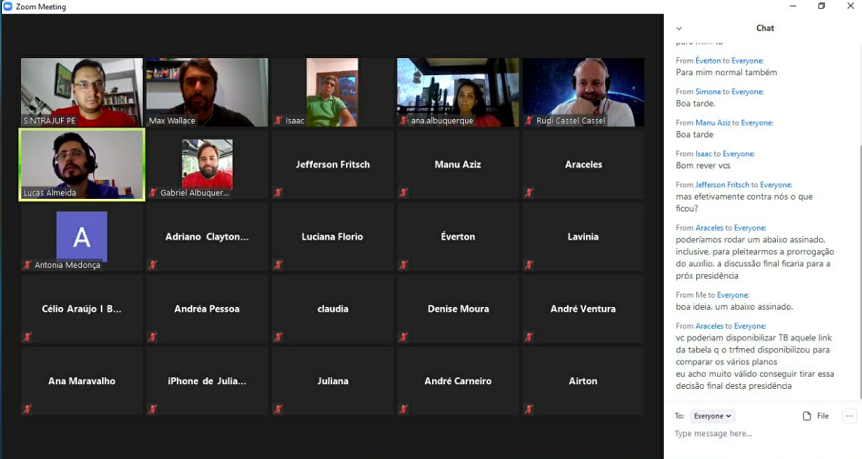Click the Chat panel title
This screenshot has width=862, height=459.
point(765,28)
